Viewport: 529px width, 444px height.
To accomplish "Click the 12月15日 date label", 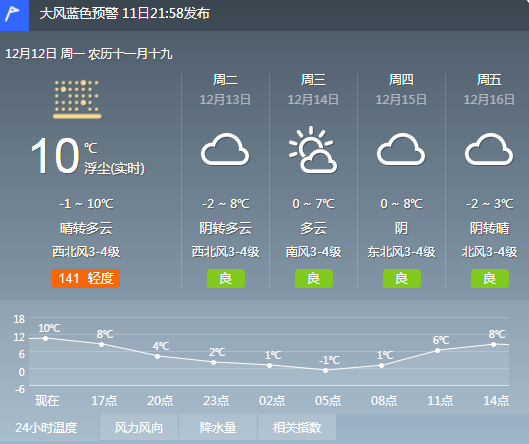I will 401,100.
